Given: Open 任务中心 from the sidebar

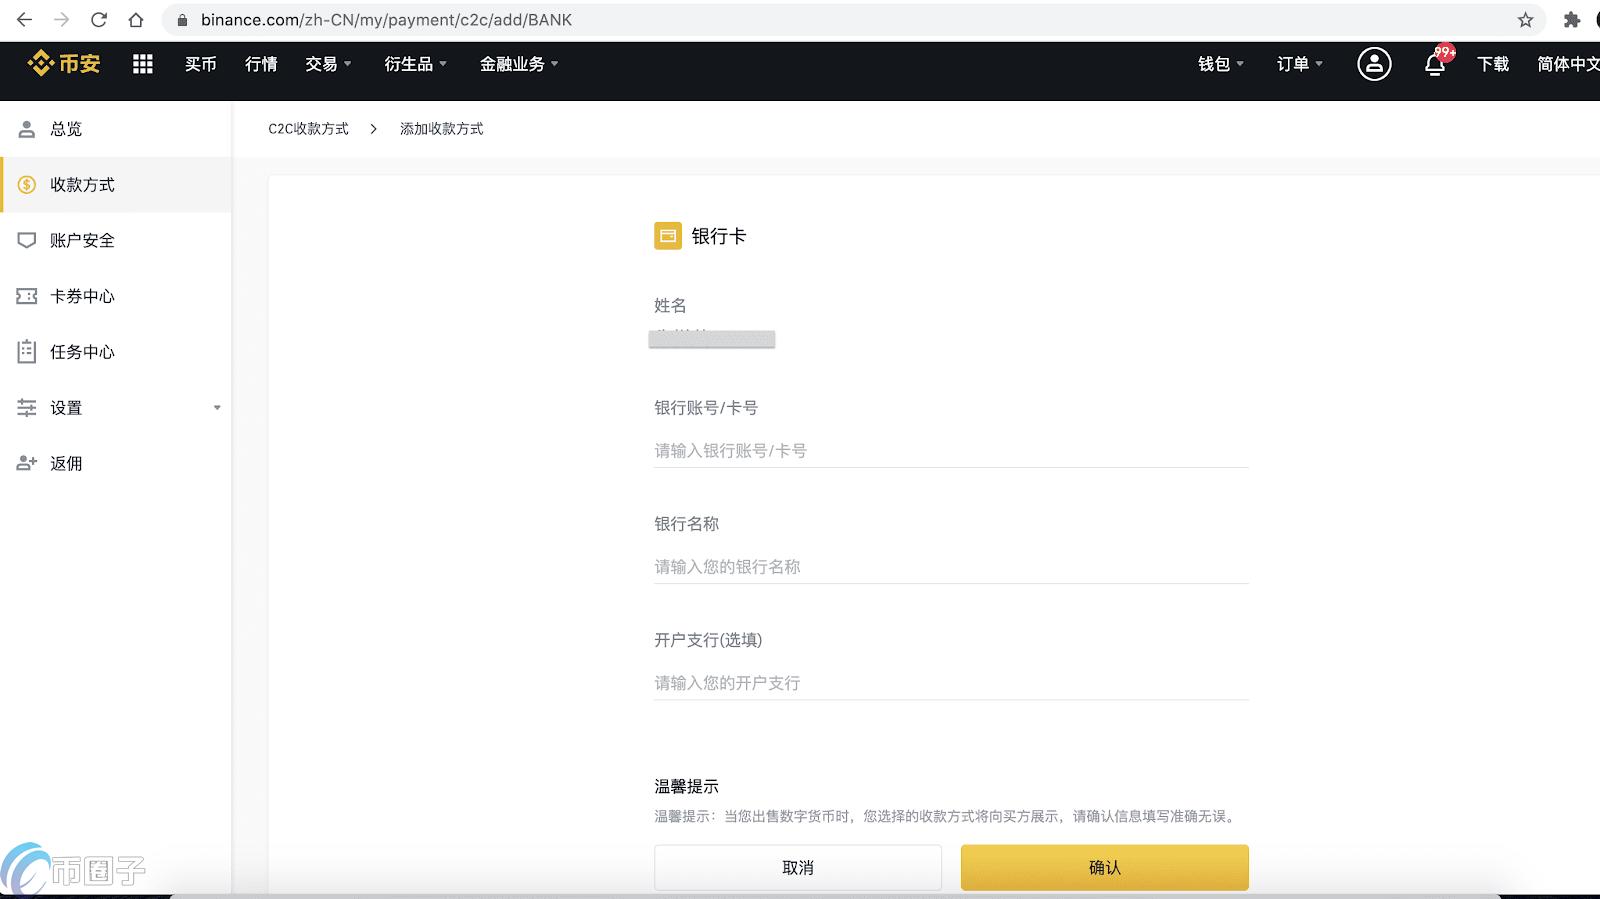Looking at the screenshot, I should [x=82, y=352].
